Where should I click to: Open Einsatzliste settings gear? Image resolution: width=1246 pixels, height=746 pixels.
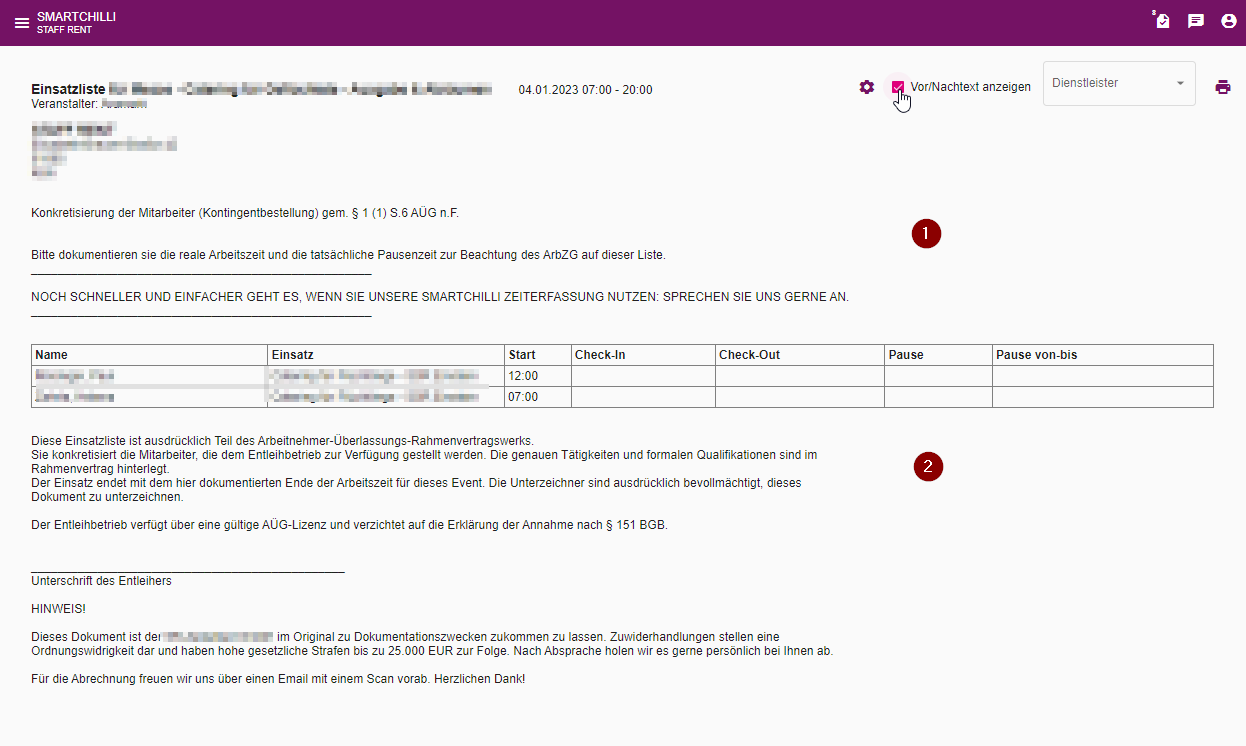(867, 87)
